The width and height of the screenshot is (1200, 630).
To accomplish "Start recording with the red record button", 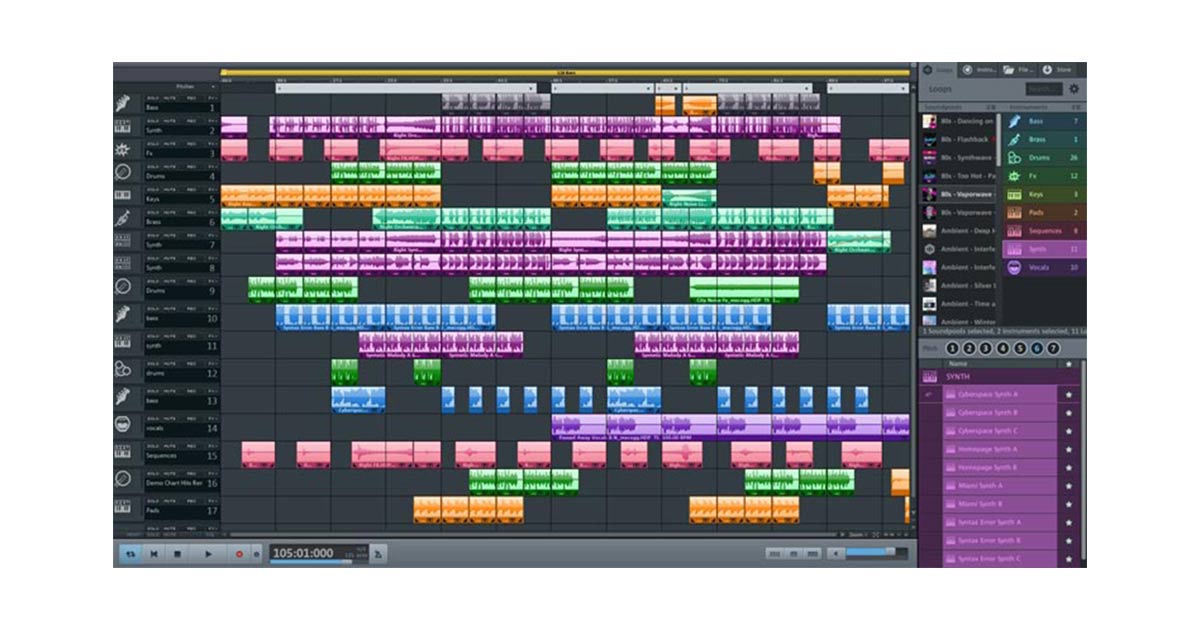I will click(239, 553).
